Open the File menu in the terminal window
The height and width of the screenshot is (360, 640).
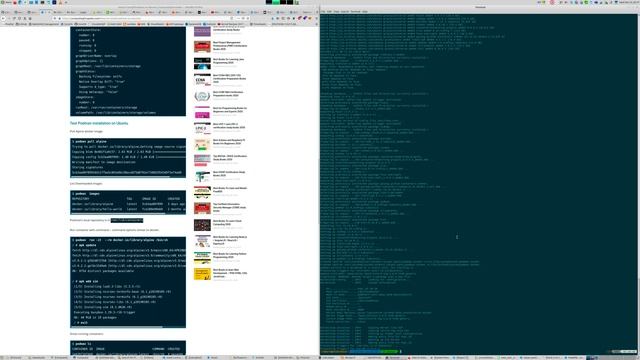click(x=323, y=11)
